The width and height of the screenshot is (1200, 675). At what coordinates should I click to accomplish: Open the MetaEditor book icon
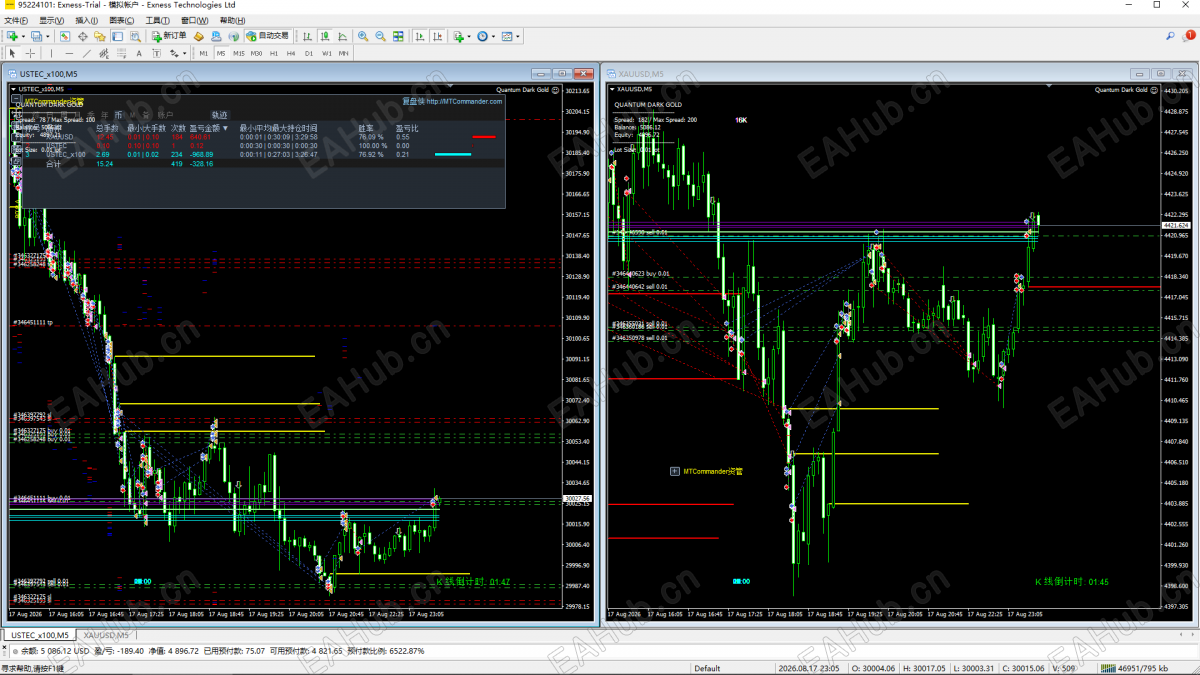click(199, 36)
